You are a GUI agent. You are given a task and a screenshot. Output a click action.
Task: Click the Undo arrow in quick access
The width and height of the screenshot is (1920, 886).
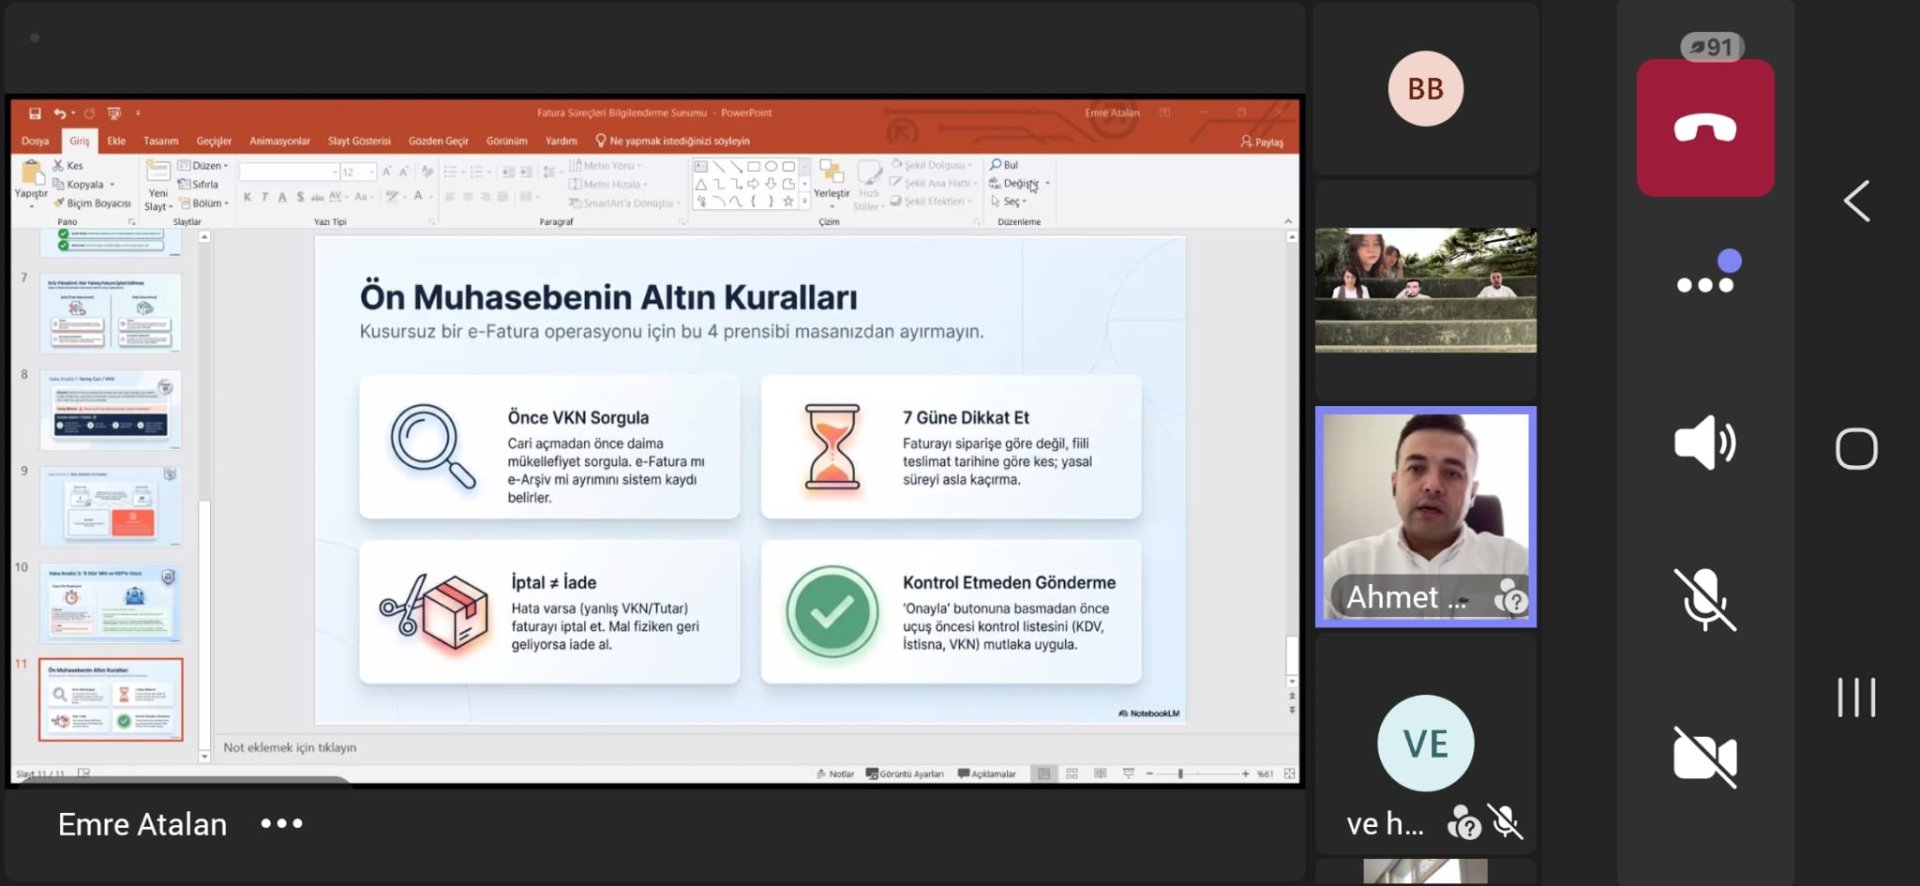[x=60, y=113]
